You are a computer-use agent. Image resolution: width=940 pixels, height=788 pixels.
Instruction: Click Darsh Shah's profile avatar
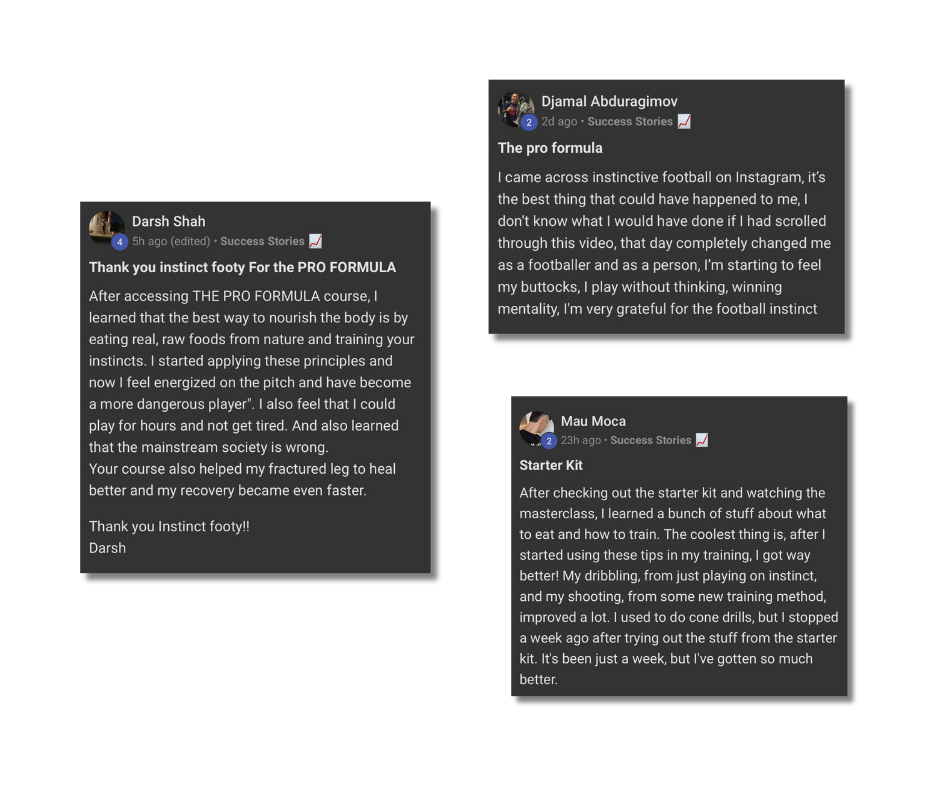pyautogui.click(x=105, y=225)
